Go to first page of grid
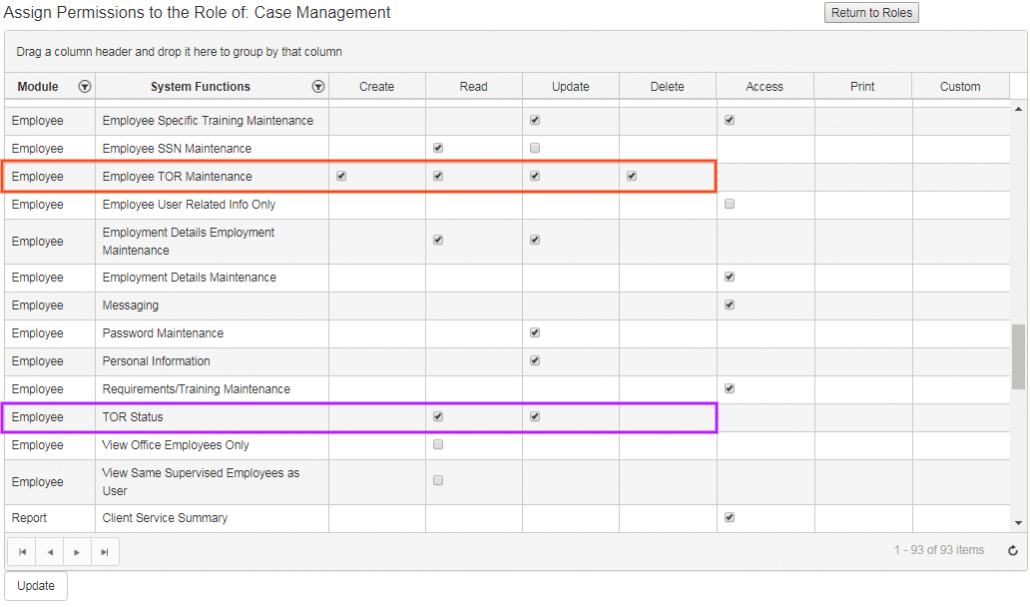The image size is (1030, 607). pyautogui.click(x=22, y=552)
